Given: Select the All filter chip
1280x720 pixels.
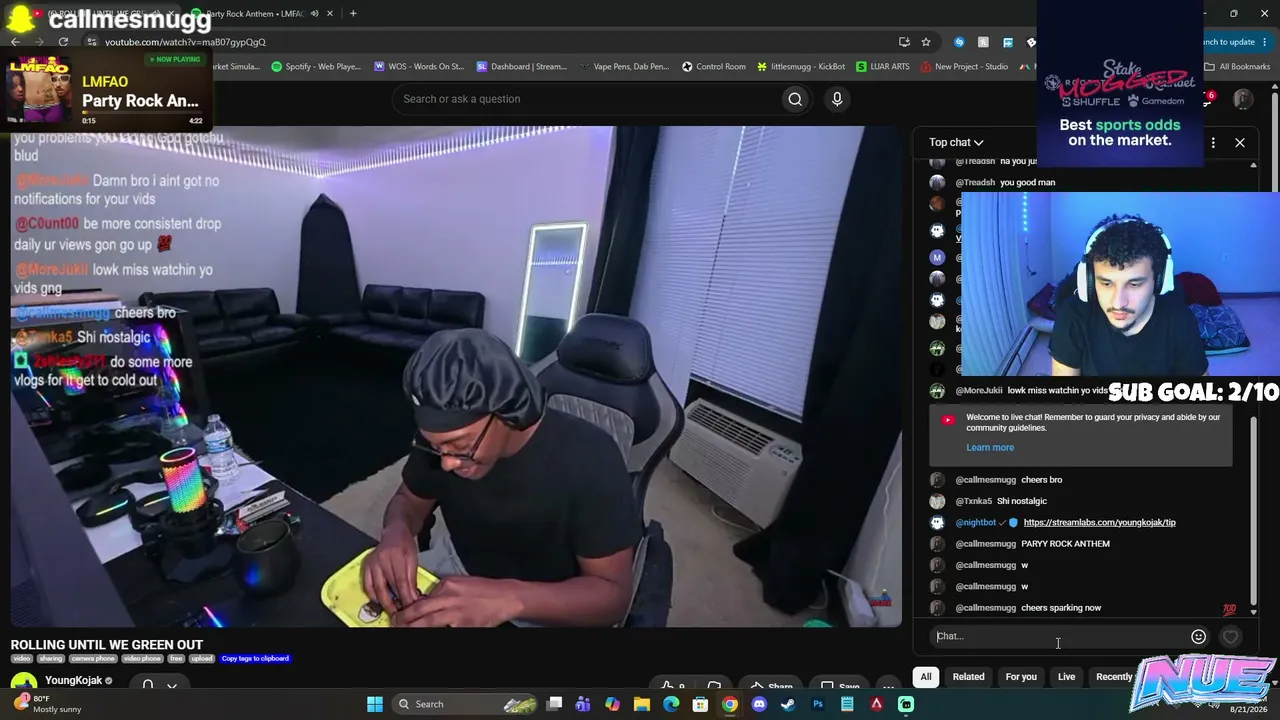Looking at the screenshot, I should [926, 677].
